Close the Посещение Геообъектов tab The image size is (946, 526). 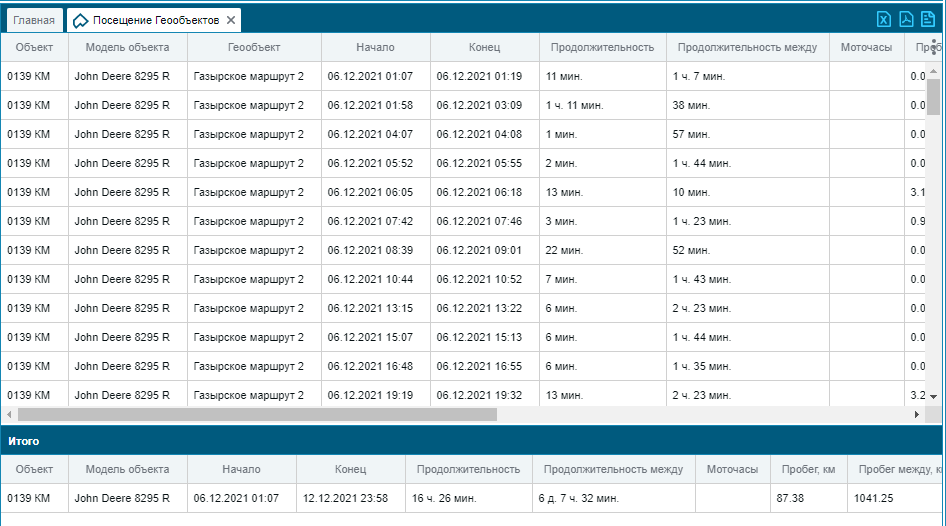tap(230, 20)
